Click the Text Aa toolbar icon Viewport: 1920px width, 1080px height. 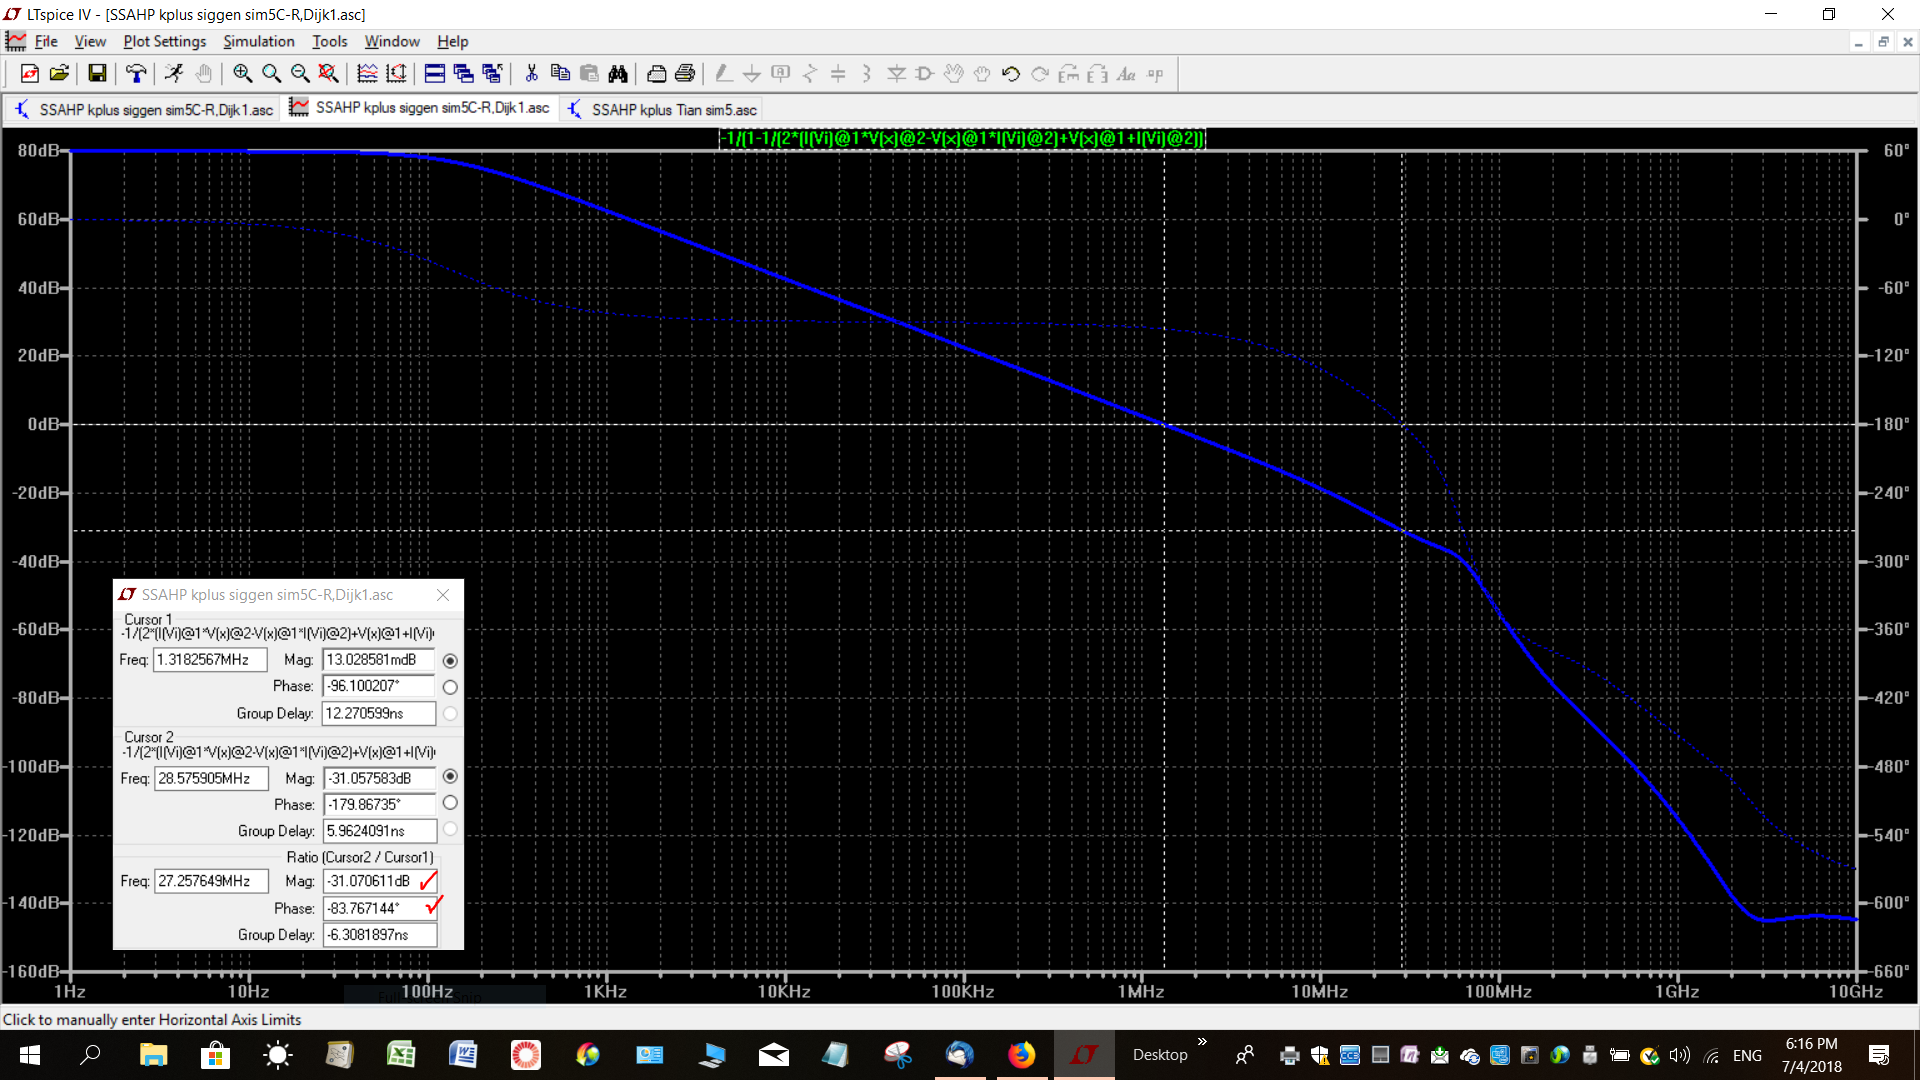click(x=1126, y=73)
